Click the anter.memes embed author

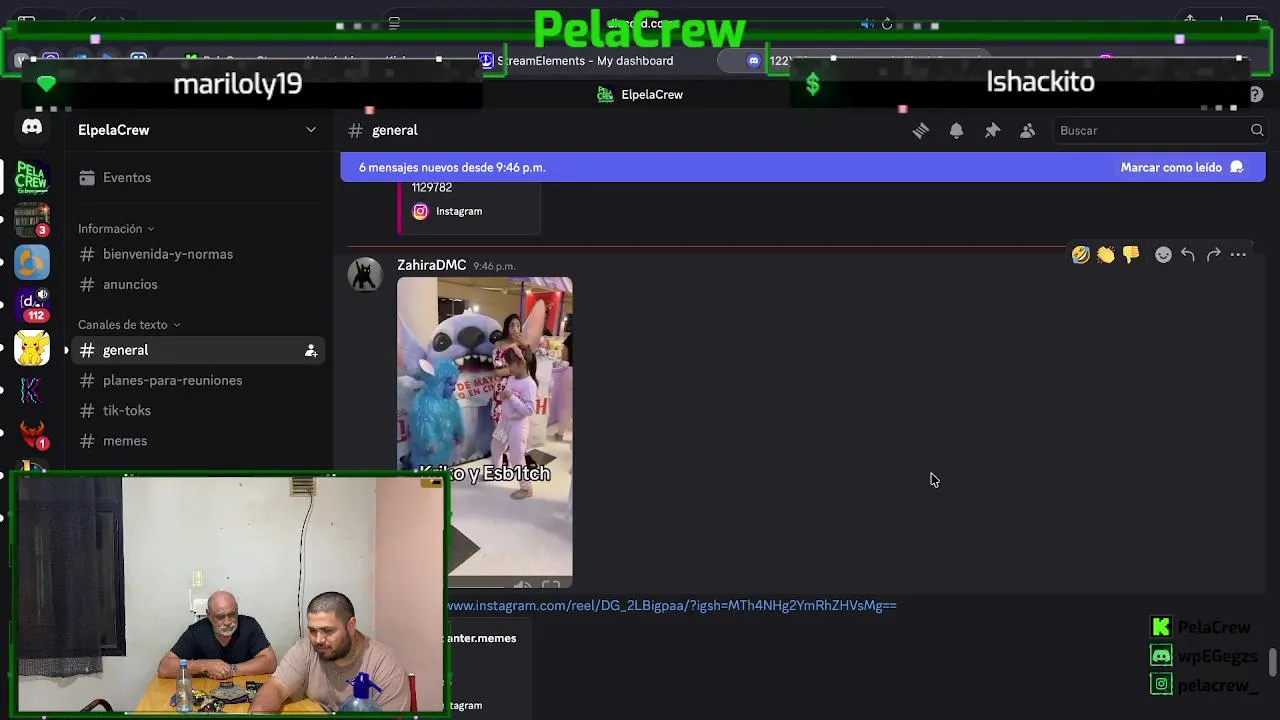point(482,638)
